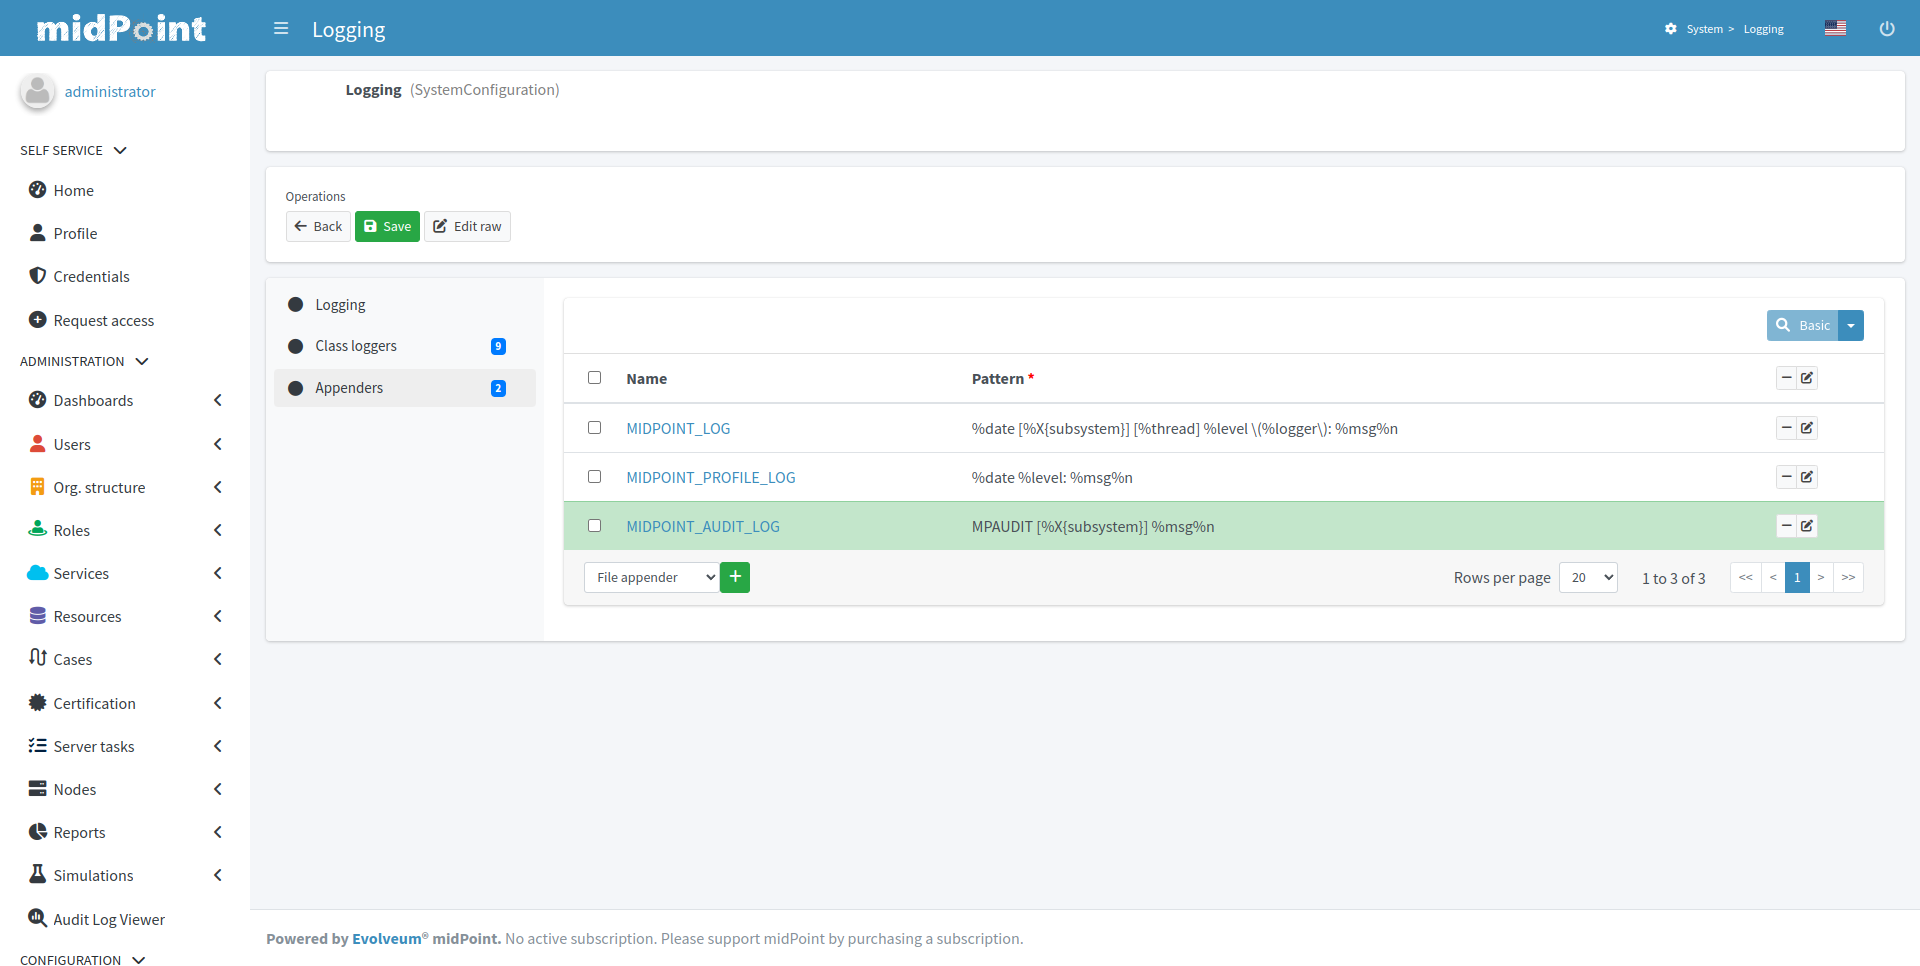Edit the MIDPOINT_PROFILE_LOG appender row
Image resolution: width=1920 pixels, height=966 pixels.
pyautogui.click(x=1807, y=477)
